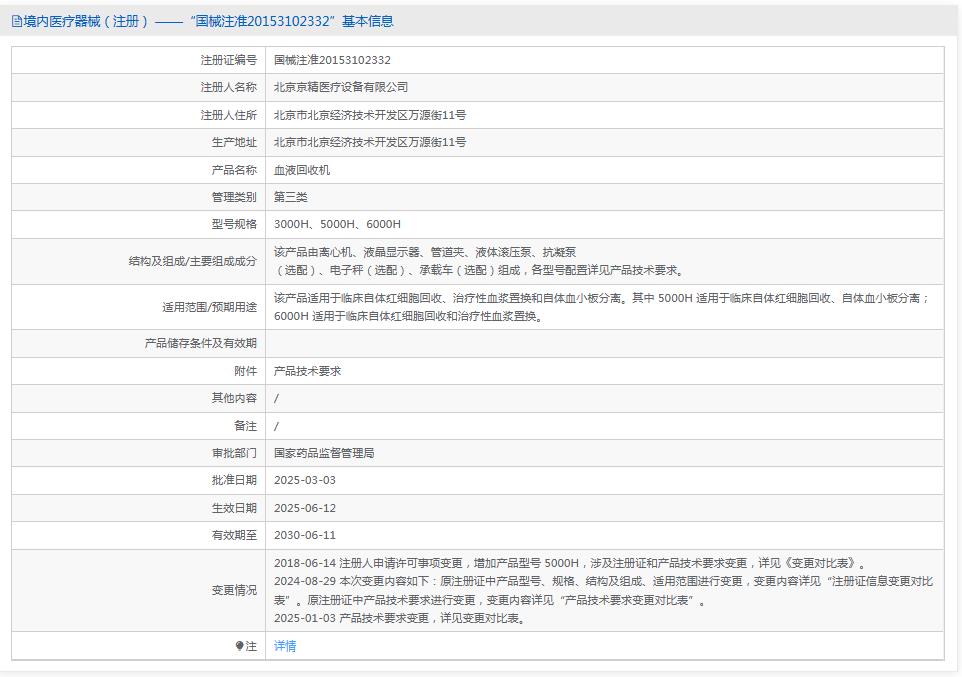Click the 型号规格 label
962x677 pixels.
(x=234, y=224)
